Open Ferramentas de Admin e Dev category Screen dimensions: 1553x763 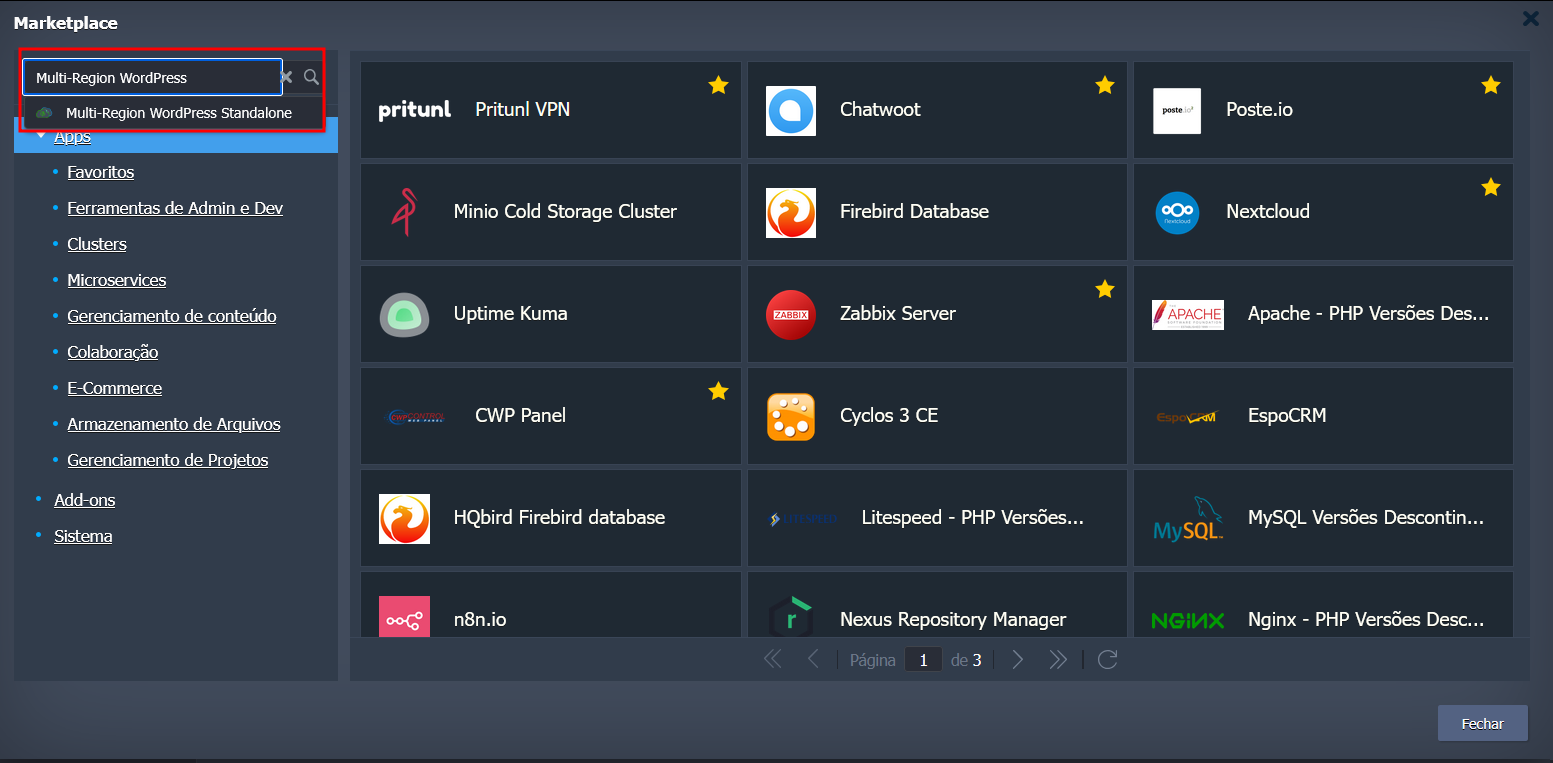click(x=175, y=208)
